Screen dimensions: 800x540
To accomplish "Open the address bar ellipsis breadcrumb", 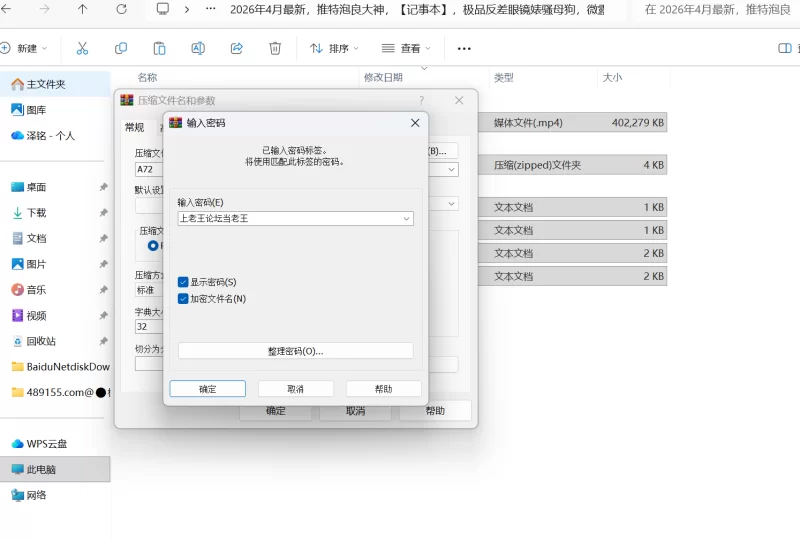I will point(210,9).
